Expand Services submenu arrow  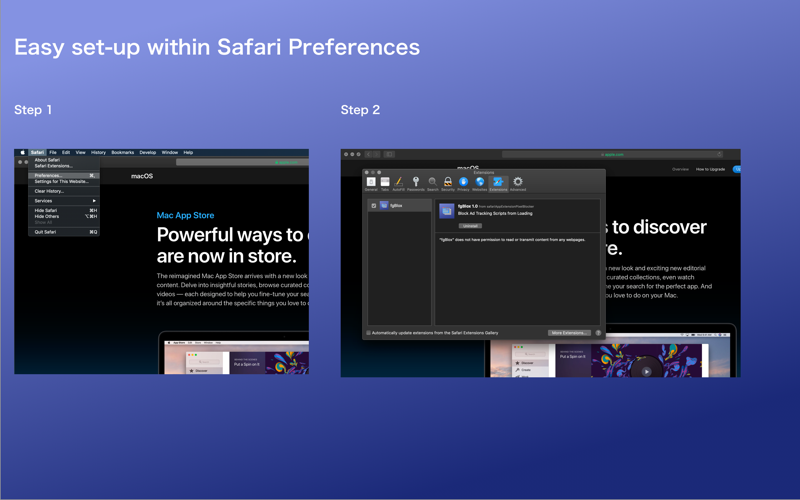click(x=94, y=201)
